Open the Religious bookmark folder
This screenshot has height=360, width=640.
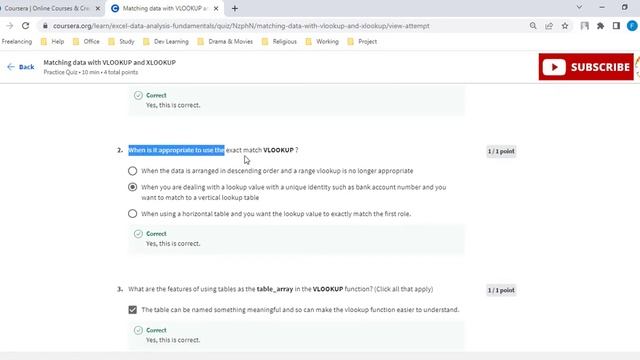pos(280,41)
